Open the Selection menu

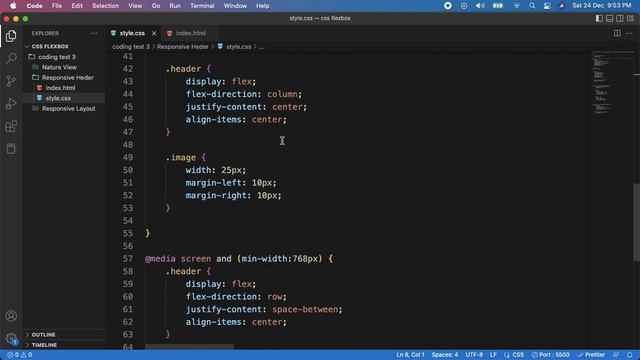click(105, 6)
